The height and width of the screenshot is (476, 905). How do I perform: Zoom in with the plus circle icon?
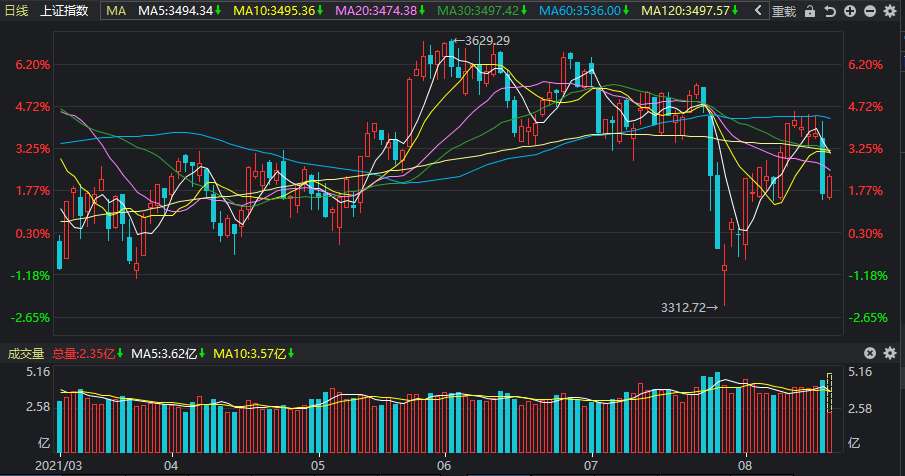[x=850, y=11]
